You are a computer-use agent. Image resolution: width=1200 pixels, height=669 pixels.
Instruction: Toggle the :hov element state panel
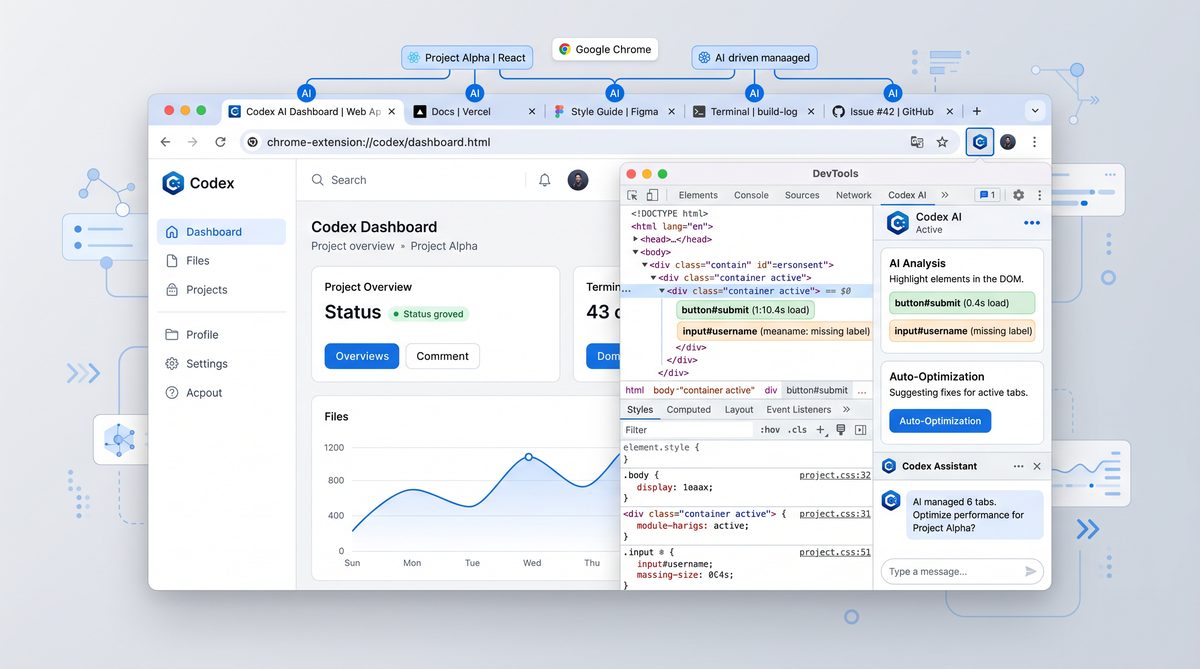pyautogui.click(x=770, y=430)
